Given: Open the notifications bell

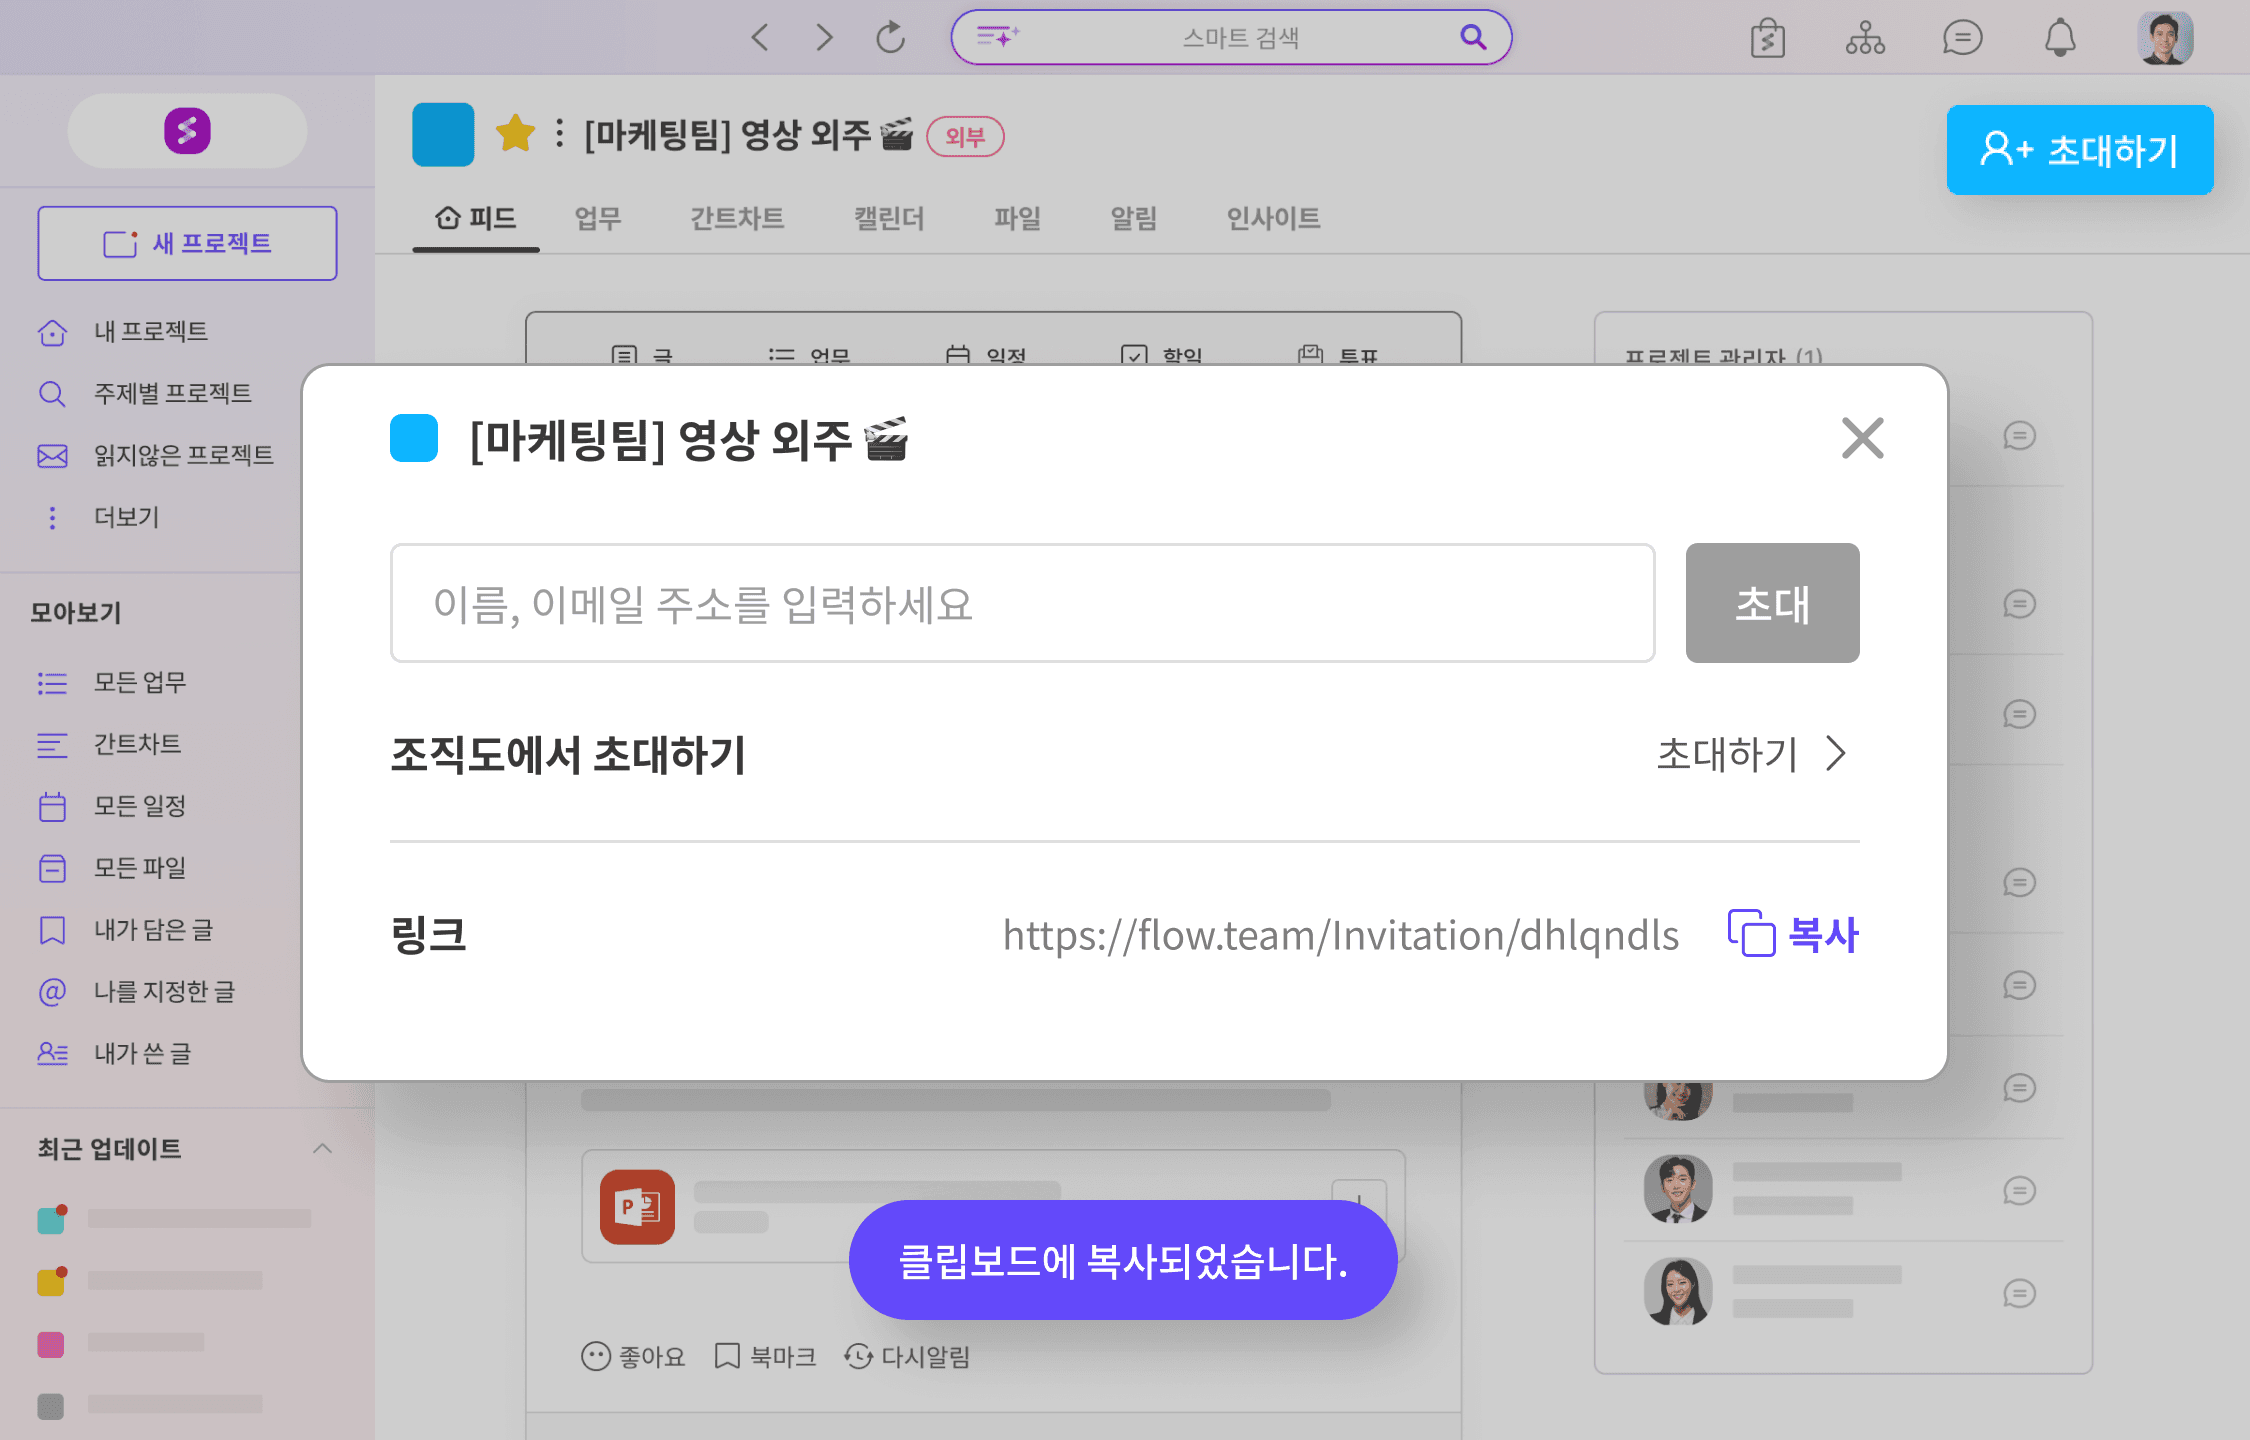Looking at the screenshot, I should (2059, 38).
